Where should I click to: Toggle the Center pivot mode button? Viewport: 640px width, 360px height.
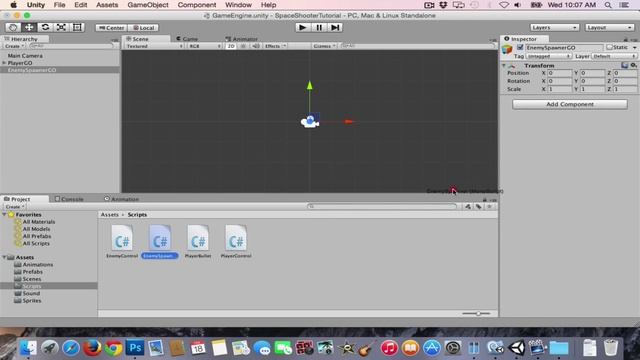tap(111, 28)
